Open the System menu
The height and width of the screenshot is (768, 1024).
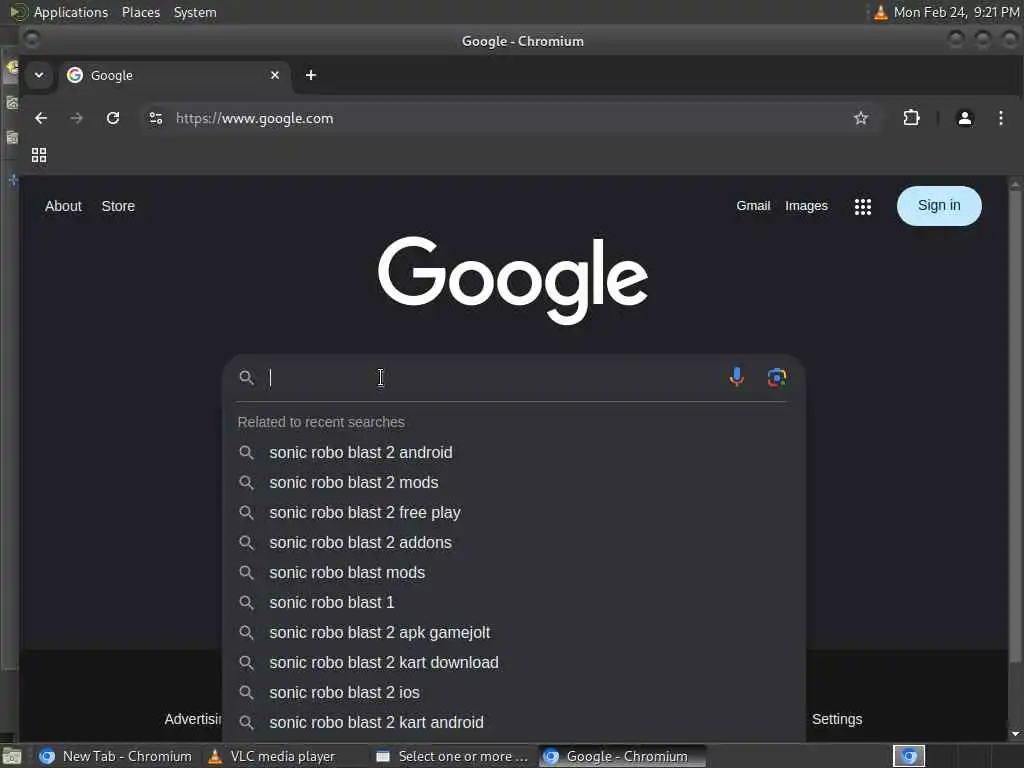coord(195,12)
